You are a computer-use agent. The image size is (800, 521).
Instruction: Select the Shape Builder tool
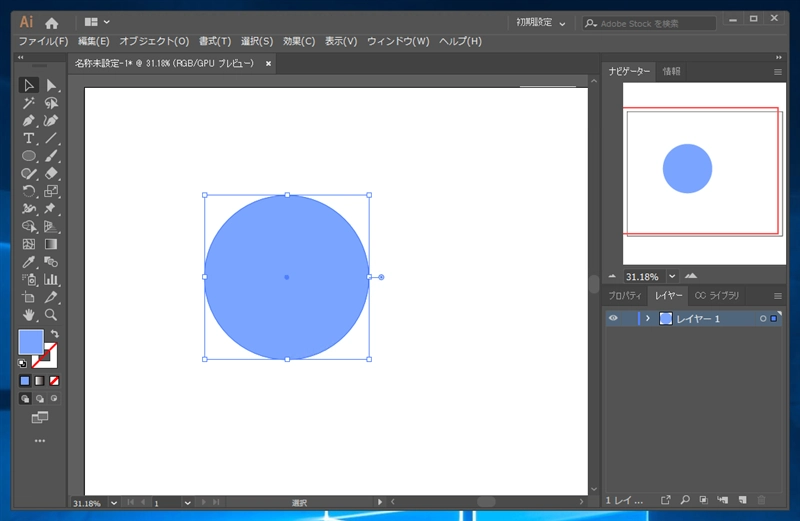29,227
